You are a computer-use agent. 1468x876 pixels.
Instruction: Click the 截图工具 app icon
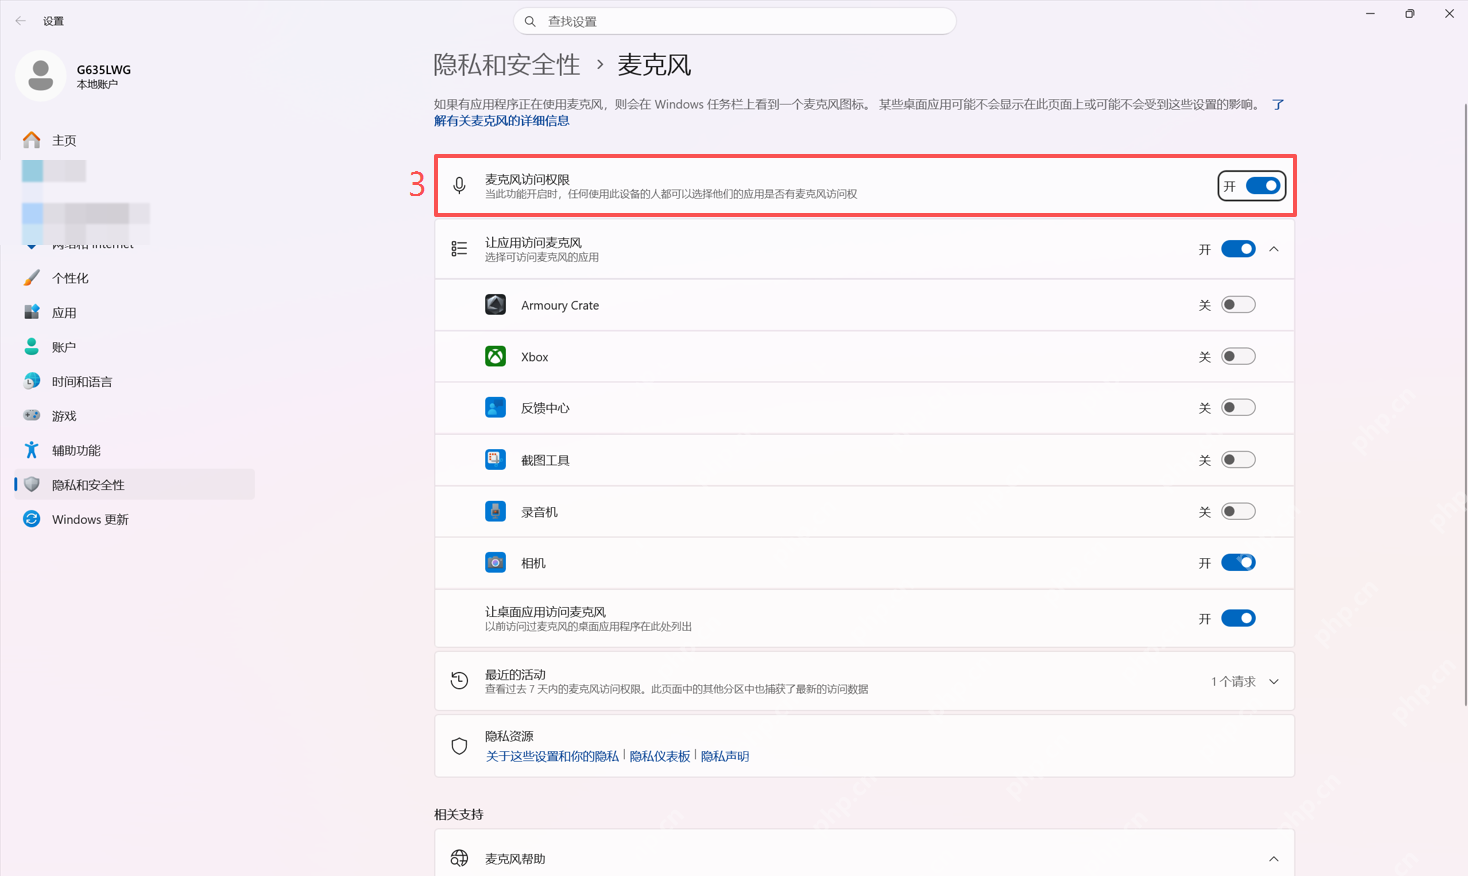(x=495, y=459)
